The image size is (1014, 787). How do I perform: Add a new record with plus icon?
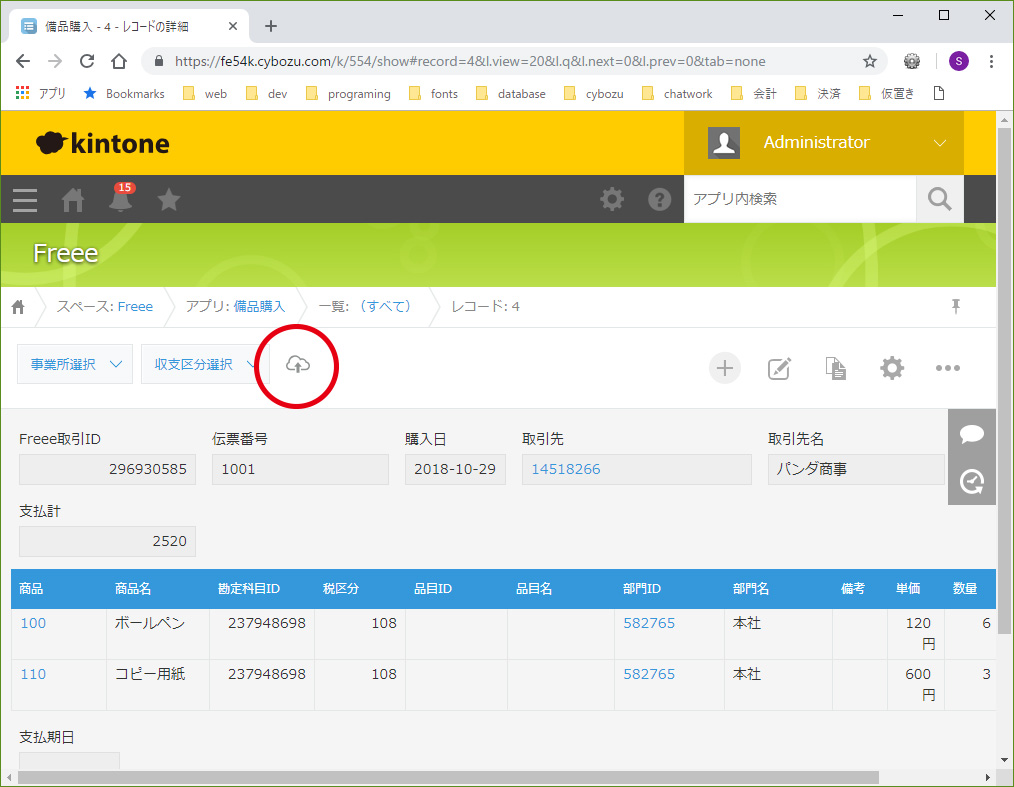point(725,368)
